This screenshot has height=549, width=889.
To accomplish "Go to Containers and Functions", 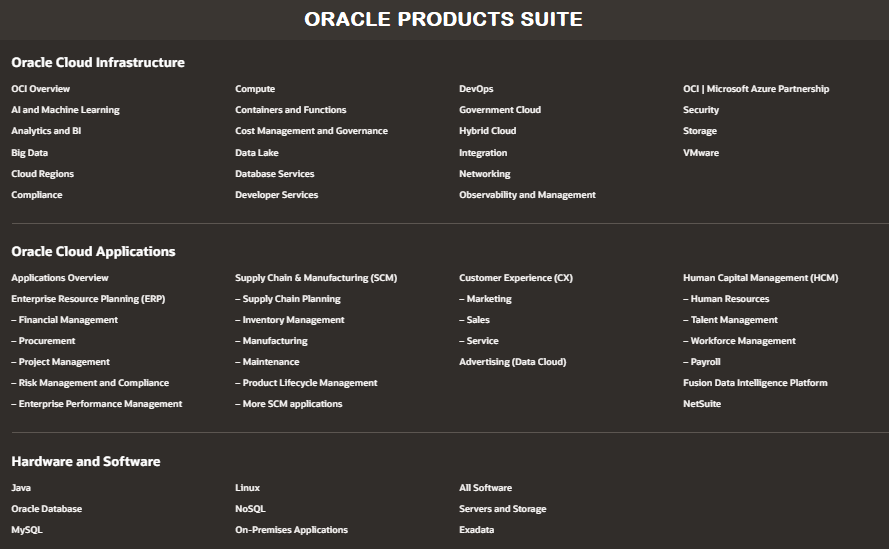I will click(290, 110).
